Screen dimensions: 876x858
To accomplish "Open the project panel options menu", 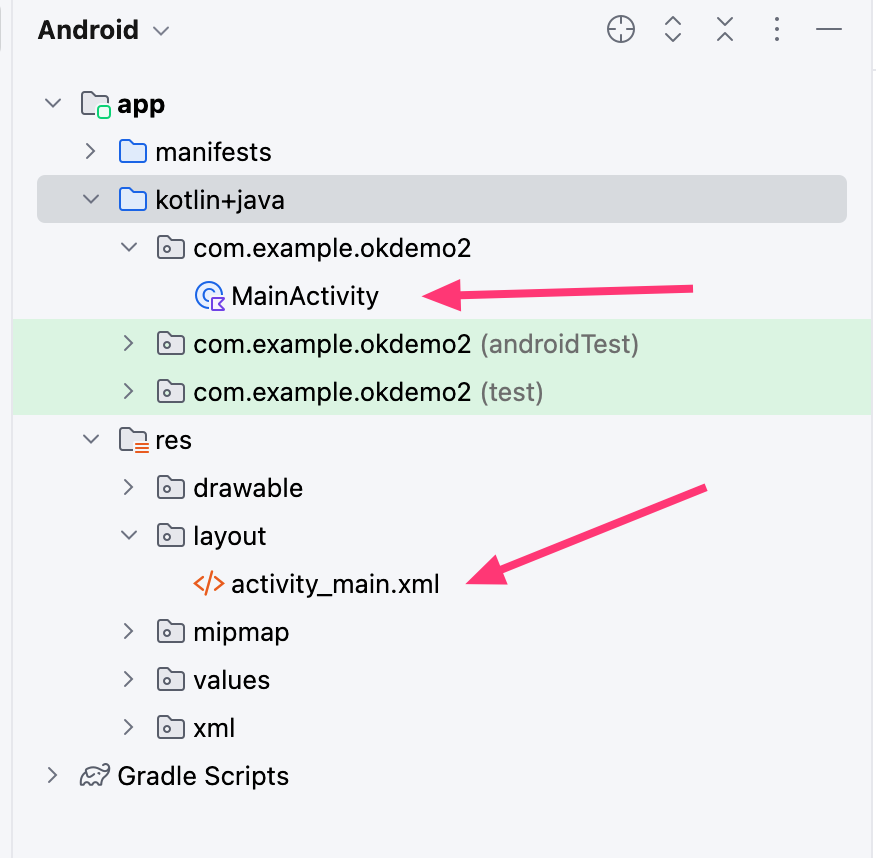I will [x=777, y=30].
